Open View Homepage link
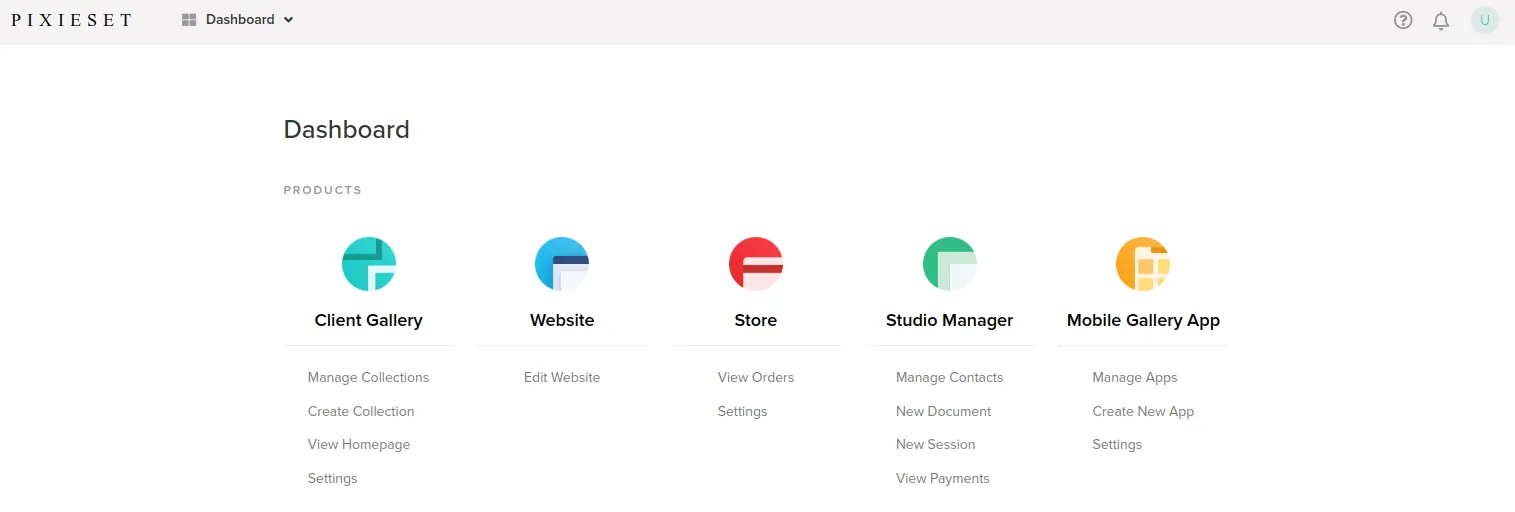This screenshot has height=512, width=1515. 359,444
